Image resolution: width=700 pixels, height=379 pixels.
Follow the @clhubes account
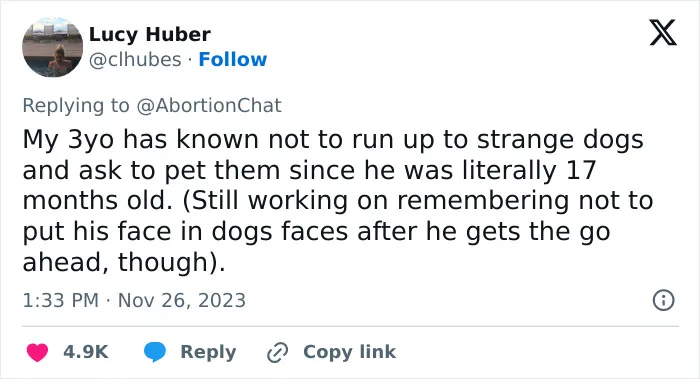point(233,59)
